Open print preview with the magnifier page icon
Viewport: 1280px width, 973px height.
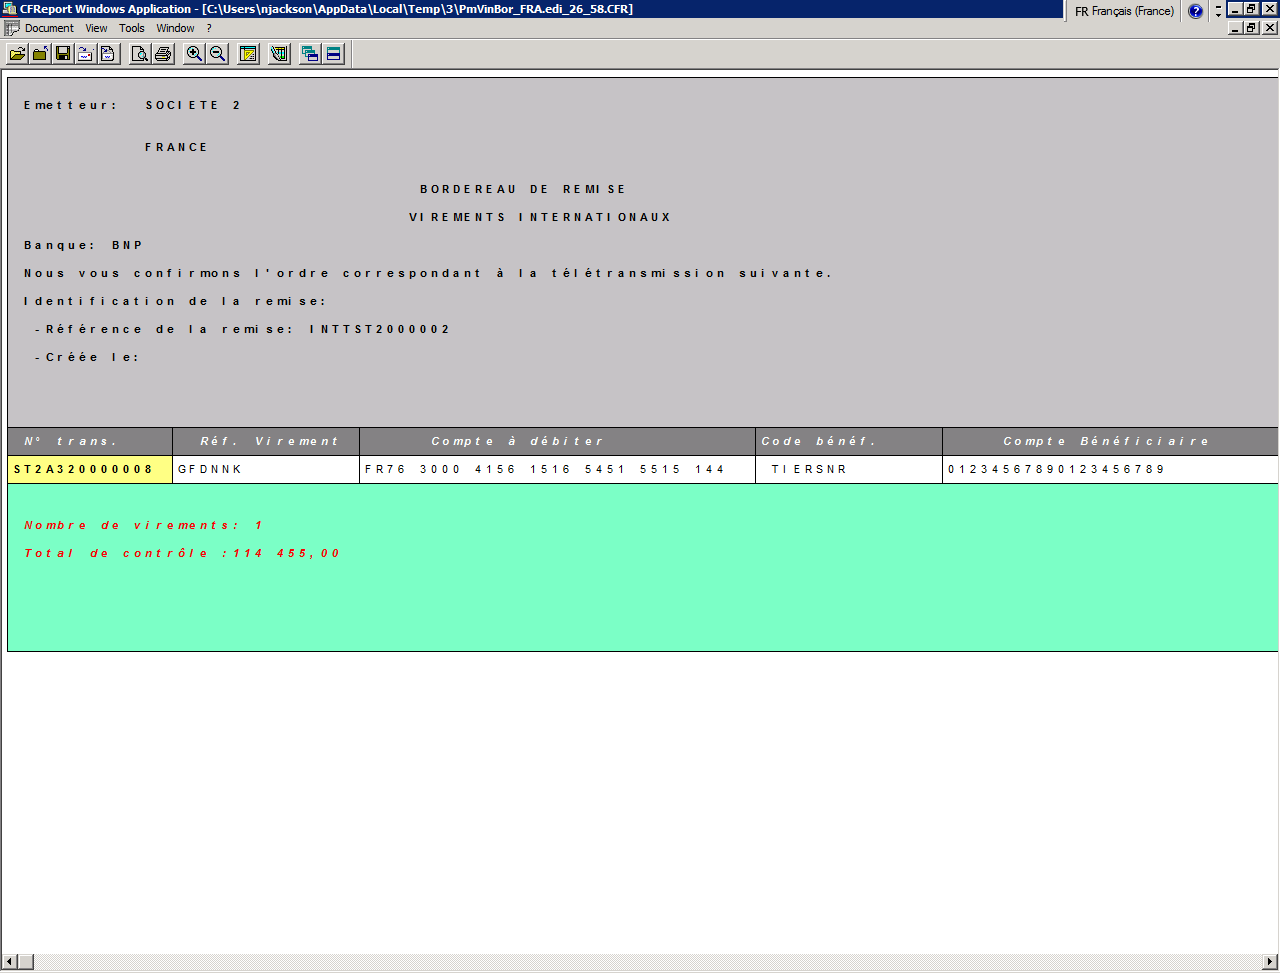click(x=140, y=54)
